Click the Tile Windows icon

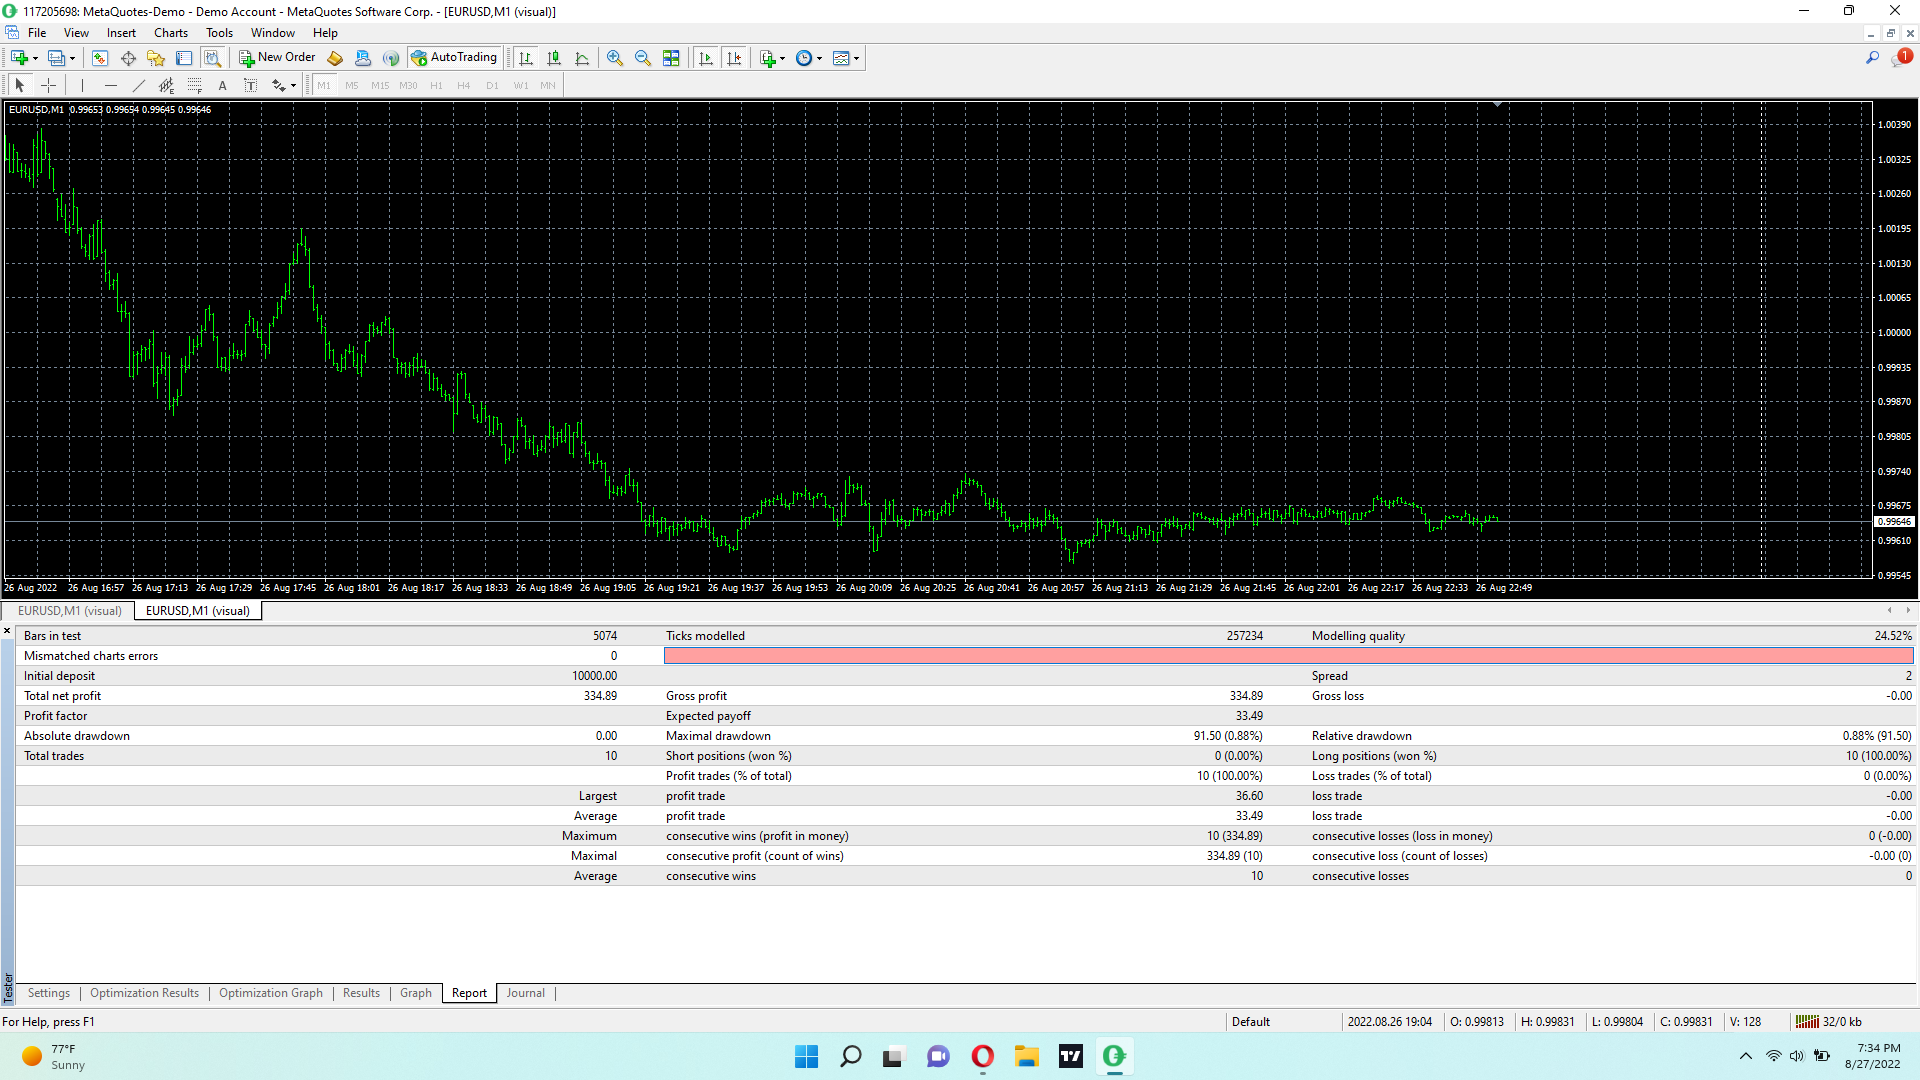(x=671, y=58)
